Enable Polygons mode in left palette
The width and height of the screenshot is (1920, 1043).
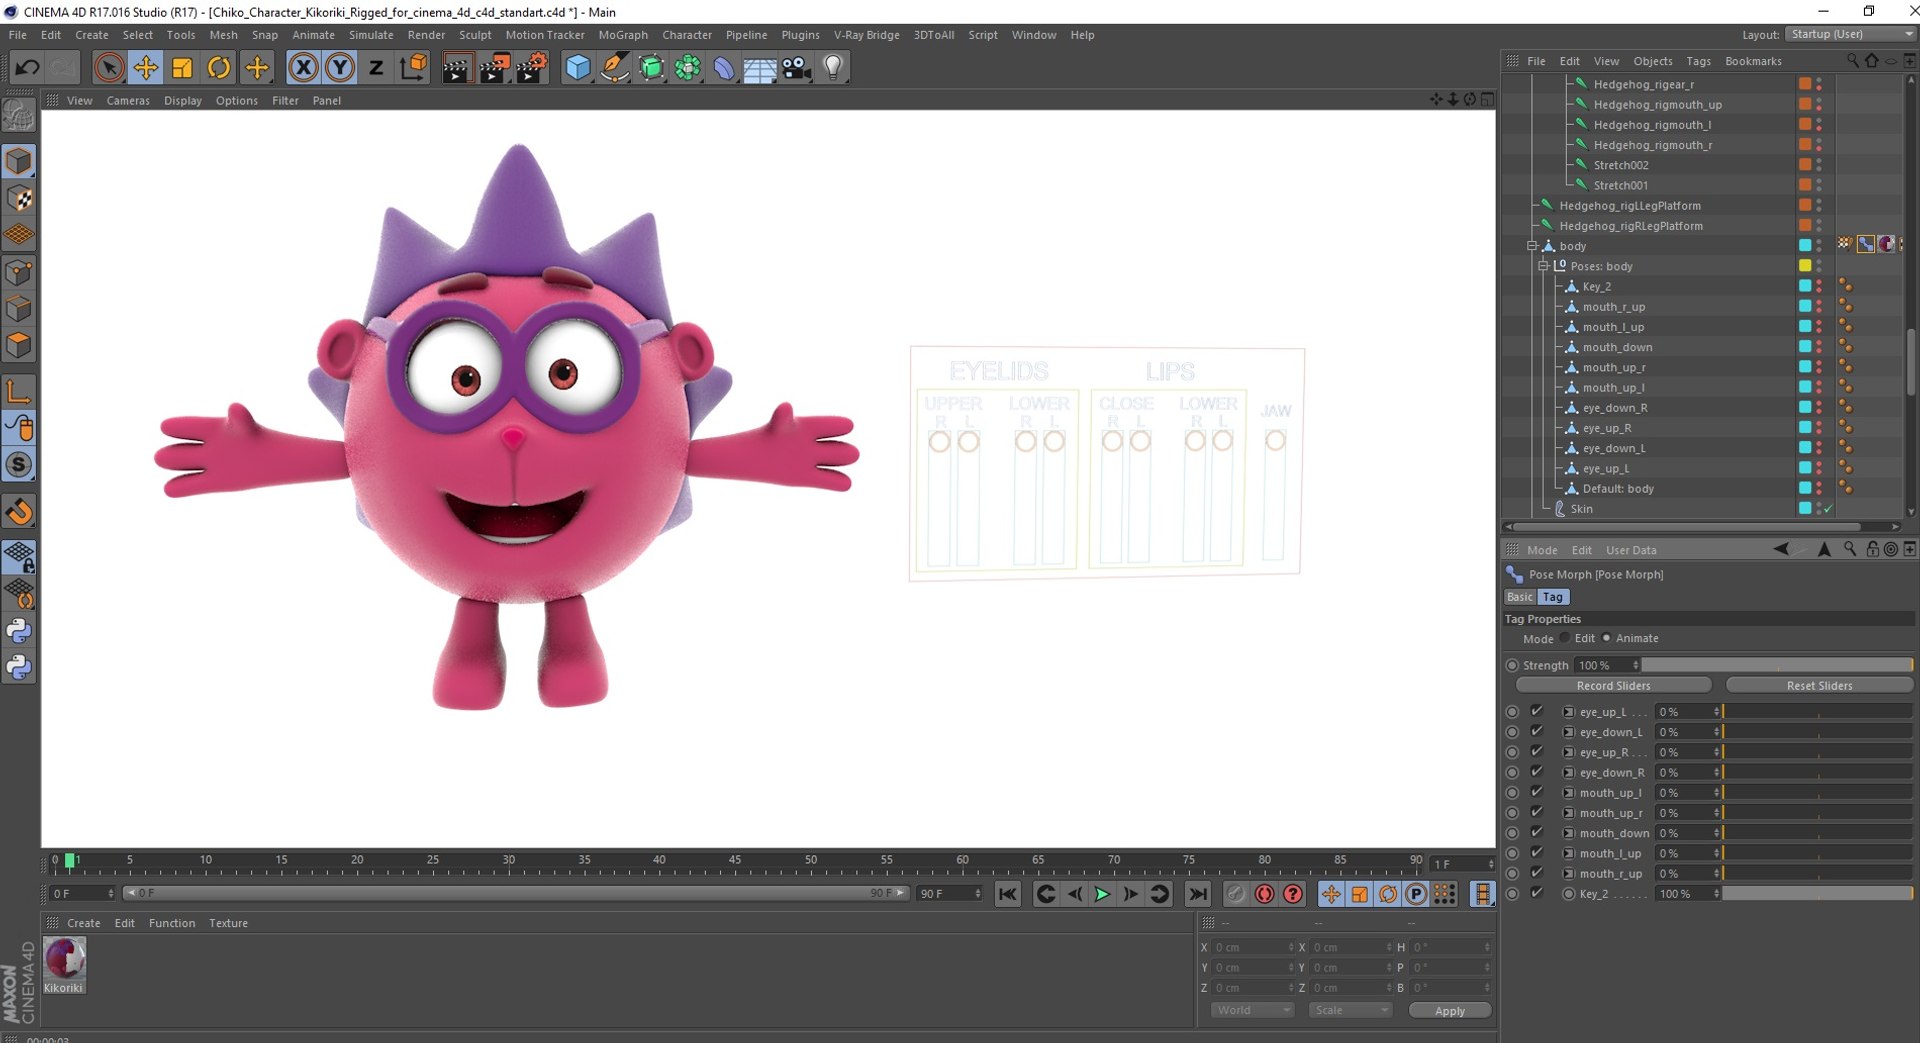click(19, 345)
